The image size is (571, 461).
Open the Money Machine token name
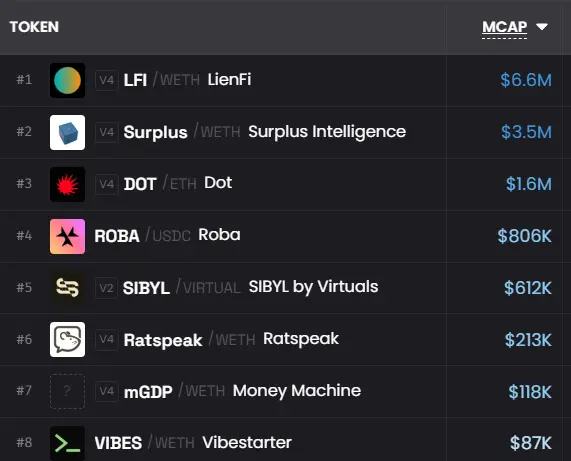coord(297,391)
